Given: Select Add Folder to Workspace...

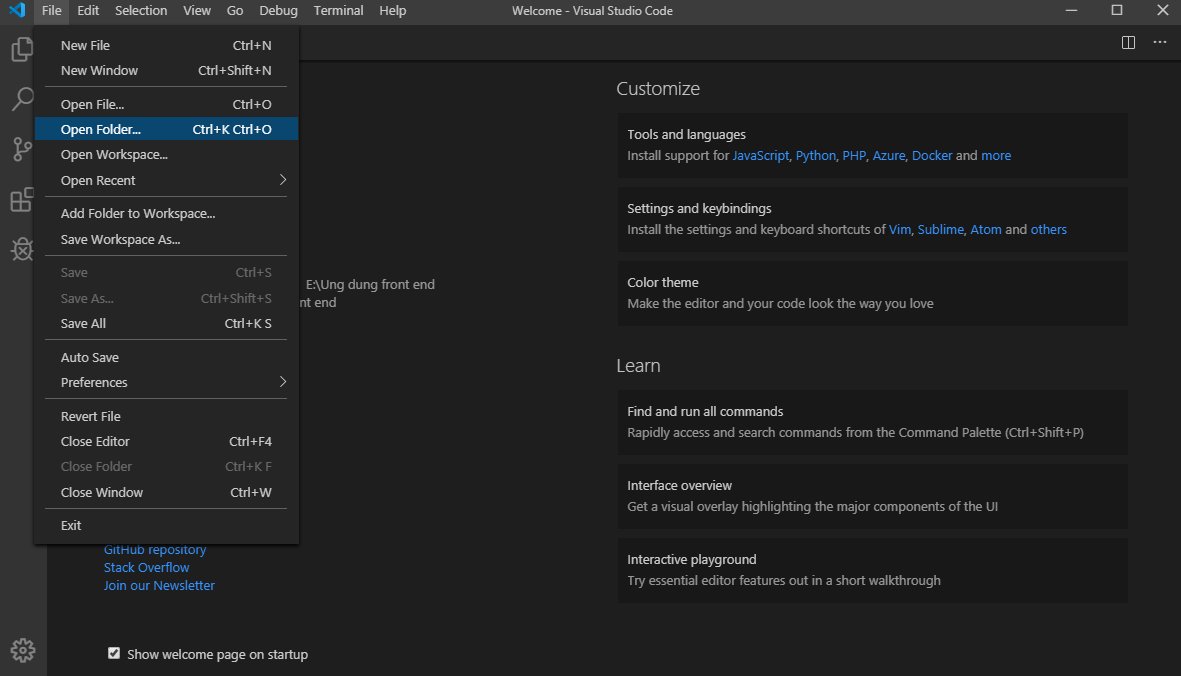Looking at the screenshot, I should (x=166, y=214).
